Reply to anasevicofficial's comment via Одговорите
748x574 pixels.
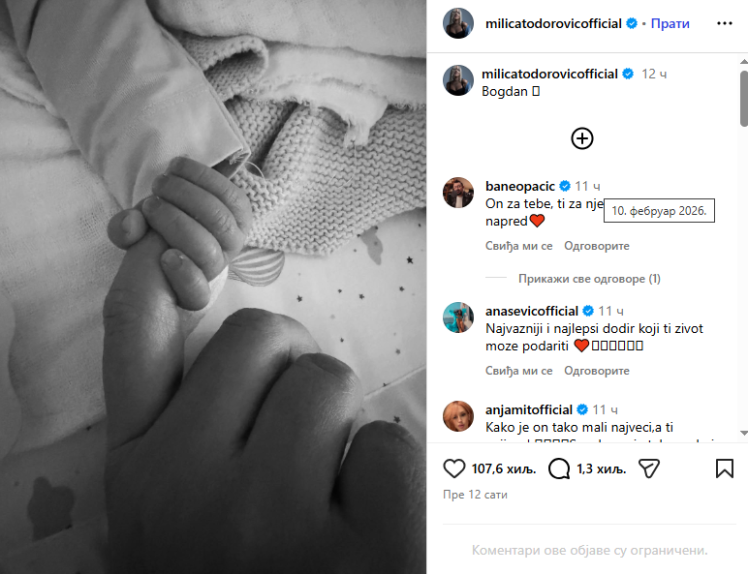[x=596, y=371]
